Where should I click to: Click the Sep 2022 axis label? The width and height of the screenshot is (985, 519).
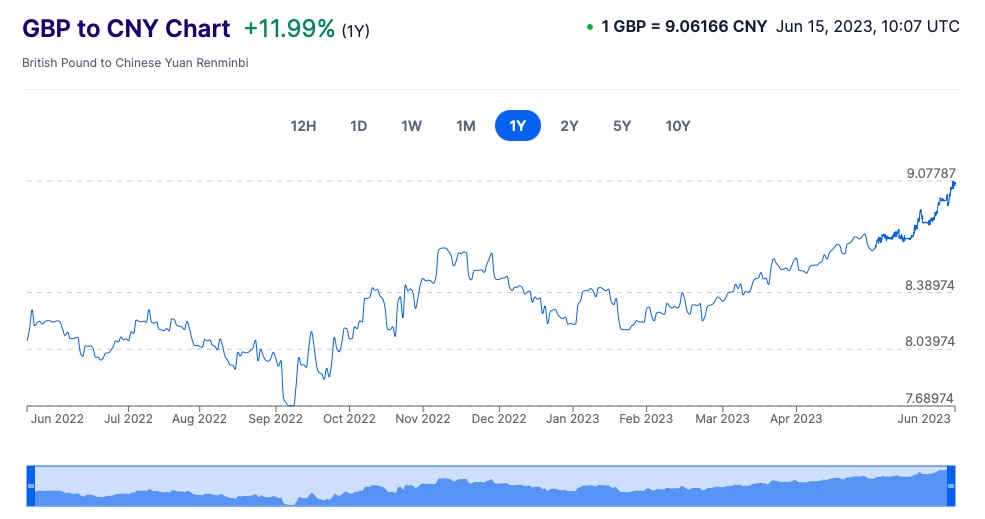(x=274, y=418)
